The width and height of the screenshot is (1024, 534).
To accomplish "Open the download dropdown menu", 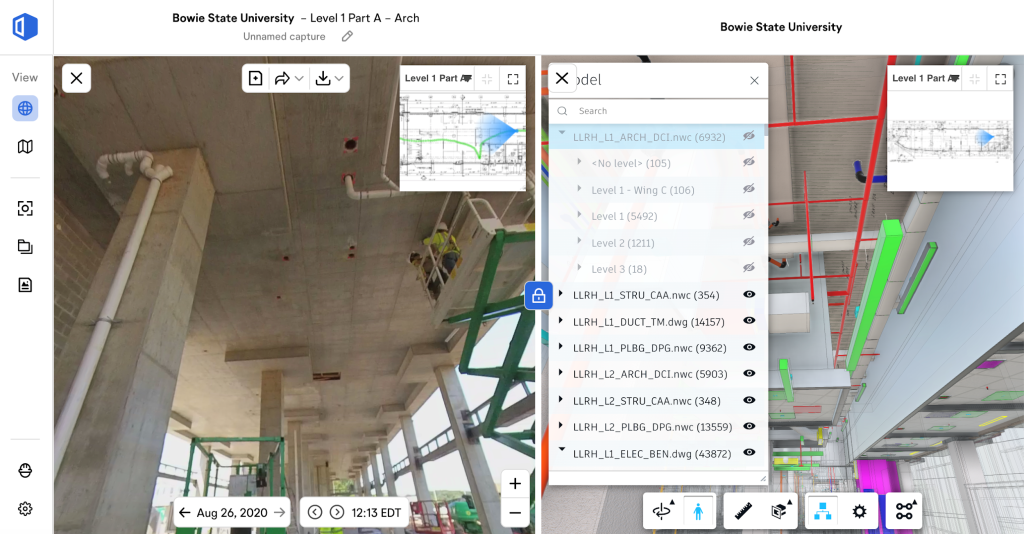I will tap(329, 78).
